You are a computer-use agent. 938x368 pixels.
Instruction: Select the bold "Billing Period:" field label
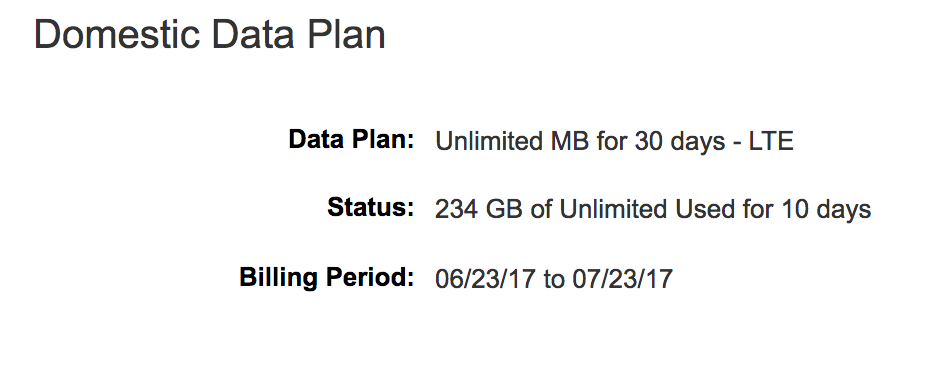[x=327, y=278]
